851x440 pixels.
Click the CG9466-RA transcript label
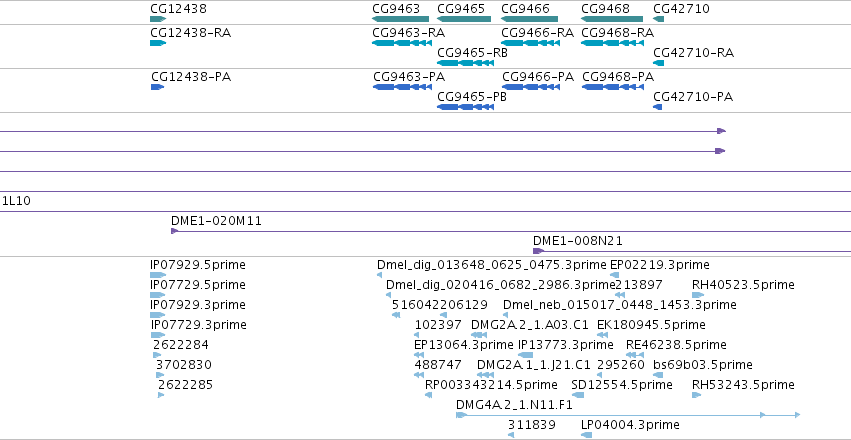pyautogui.click(x=537, y=33)
